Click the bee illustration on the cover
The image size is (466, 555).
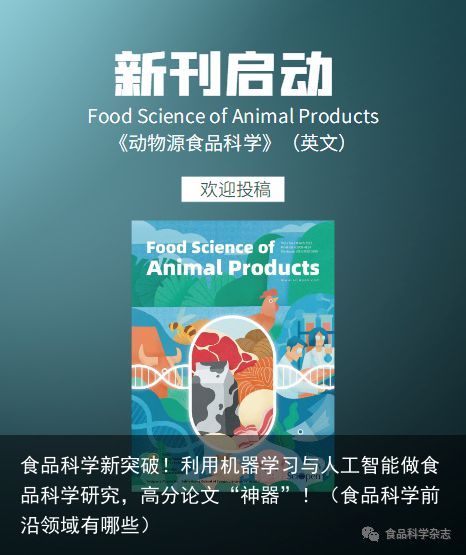[x=182, y=329]
